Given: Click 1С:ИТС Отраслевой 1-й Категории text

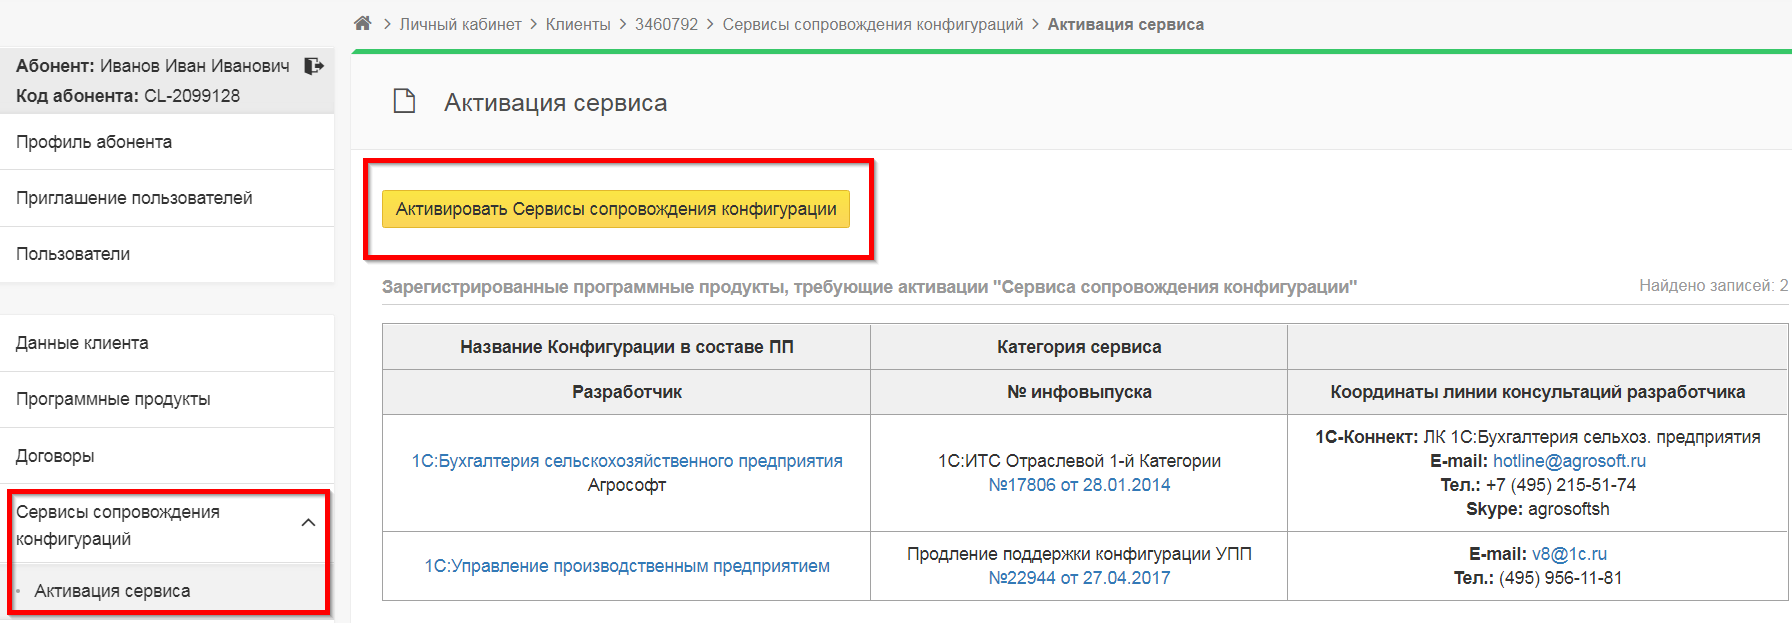Looking at the screenshot, I should click(x=1079, y=461).
